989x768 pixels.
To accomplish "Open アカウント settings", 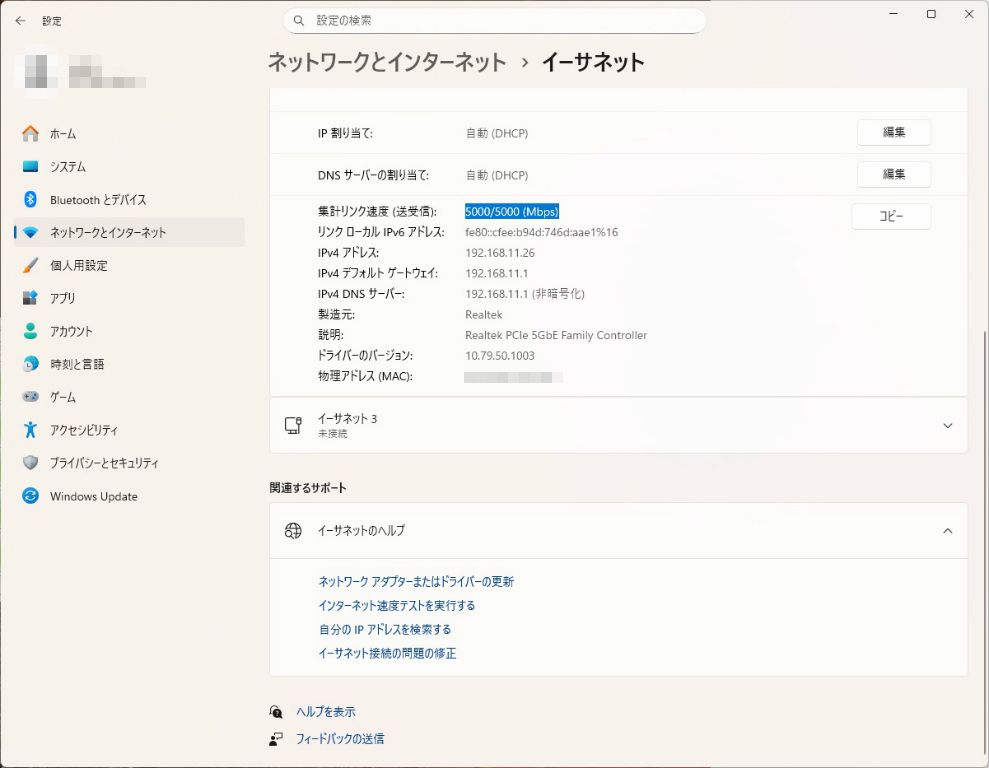I will (x=129, y=331).
